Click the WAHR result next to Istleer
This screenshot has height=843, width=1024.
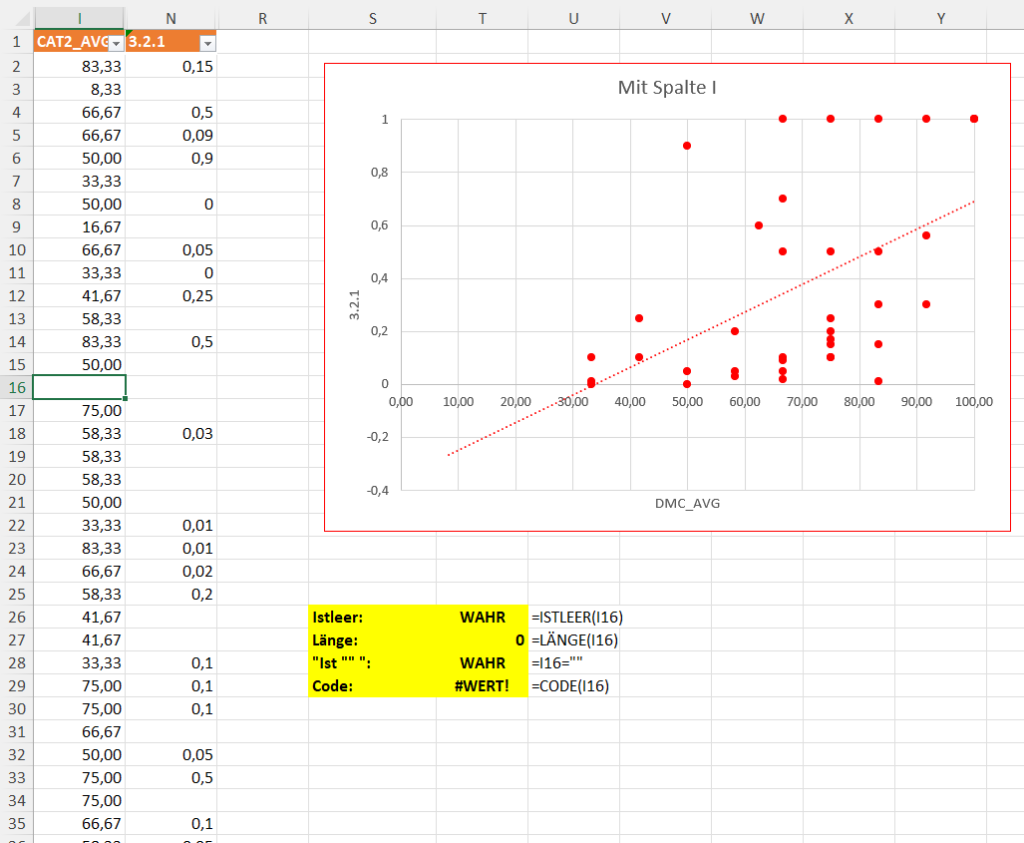click(x=482, y=617)
